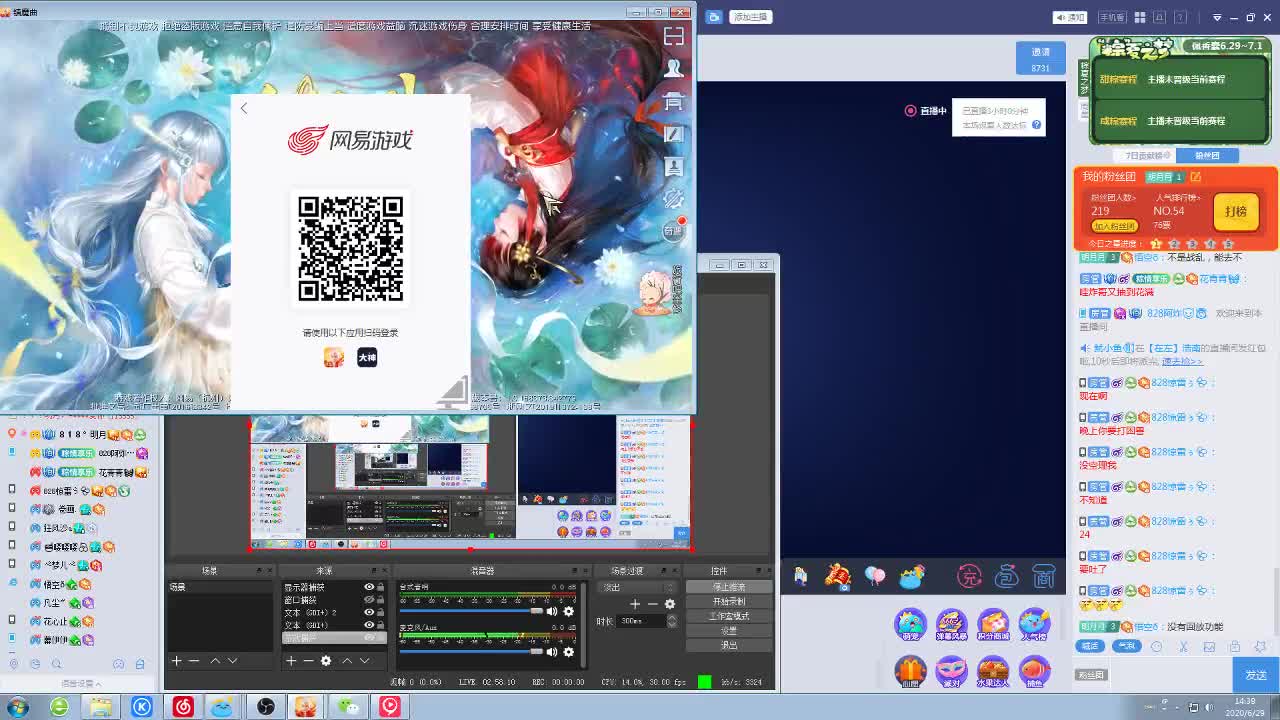Screen dimensions: 1280x720
Task: Open 麦克风/Aux mixer settings gear
Action: click(x=569, y=652)
